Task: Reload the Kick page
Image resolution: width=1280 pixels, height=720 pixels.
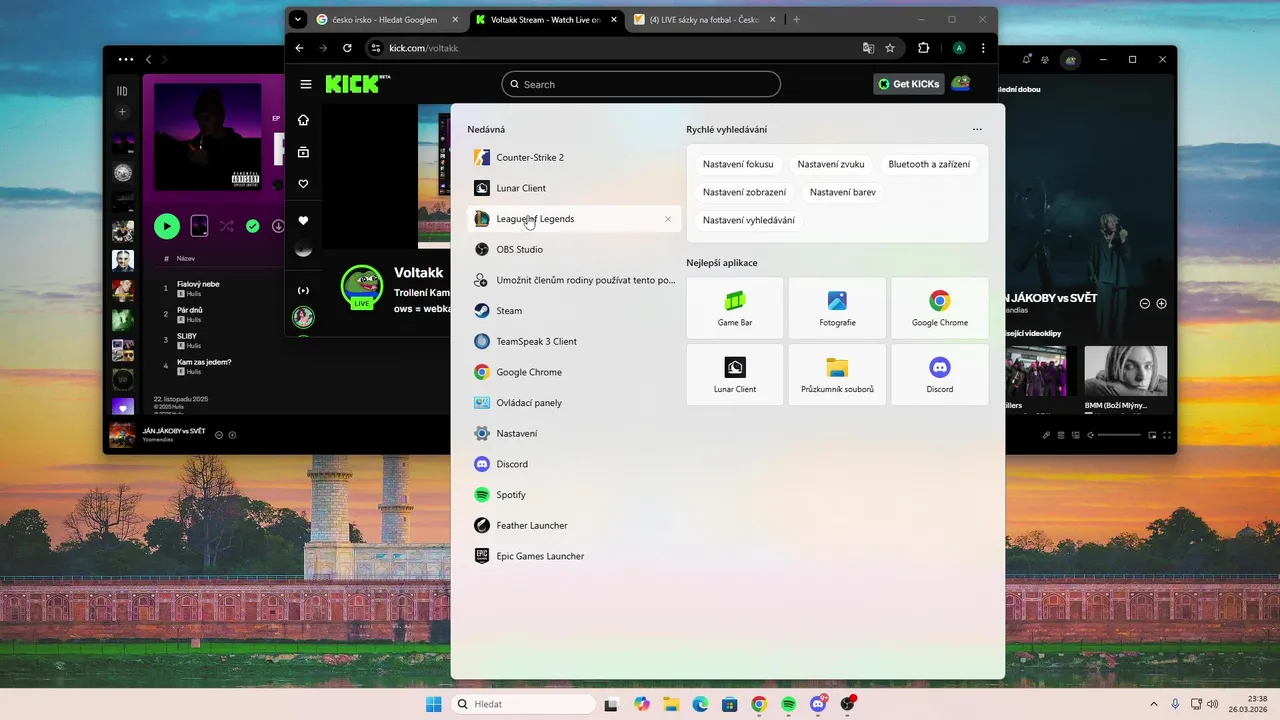Action: 347,48
